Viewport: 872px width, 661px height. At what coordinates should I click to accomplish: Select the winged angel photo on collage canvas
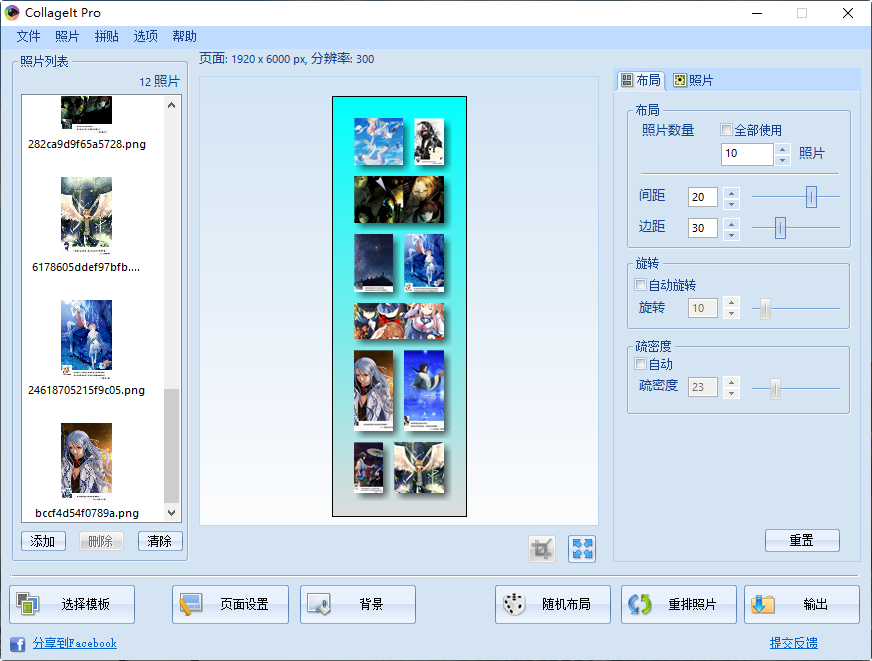pyautogui.click(x=419, y=468)
